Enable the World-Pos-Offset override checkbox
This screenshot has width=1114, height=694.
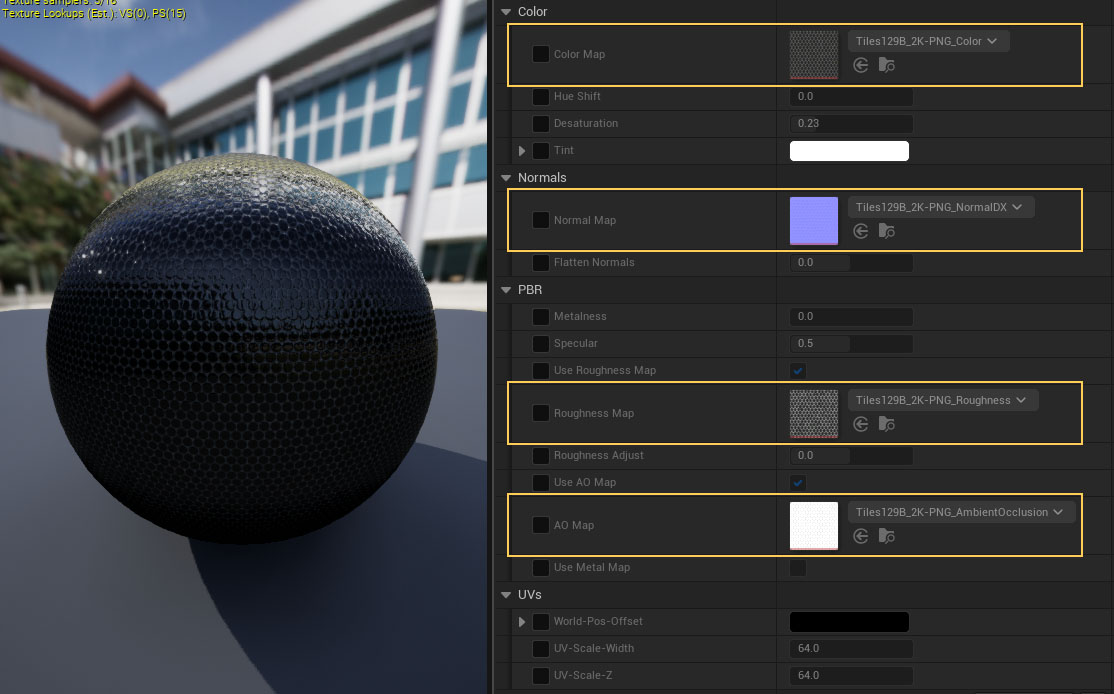[541, 622]
